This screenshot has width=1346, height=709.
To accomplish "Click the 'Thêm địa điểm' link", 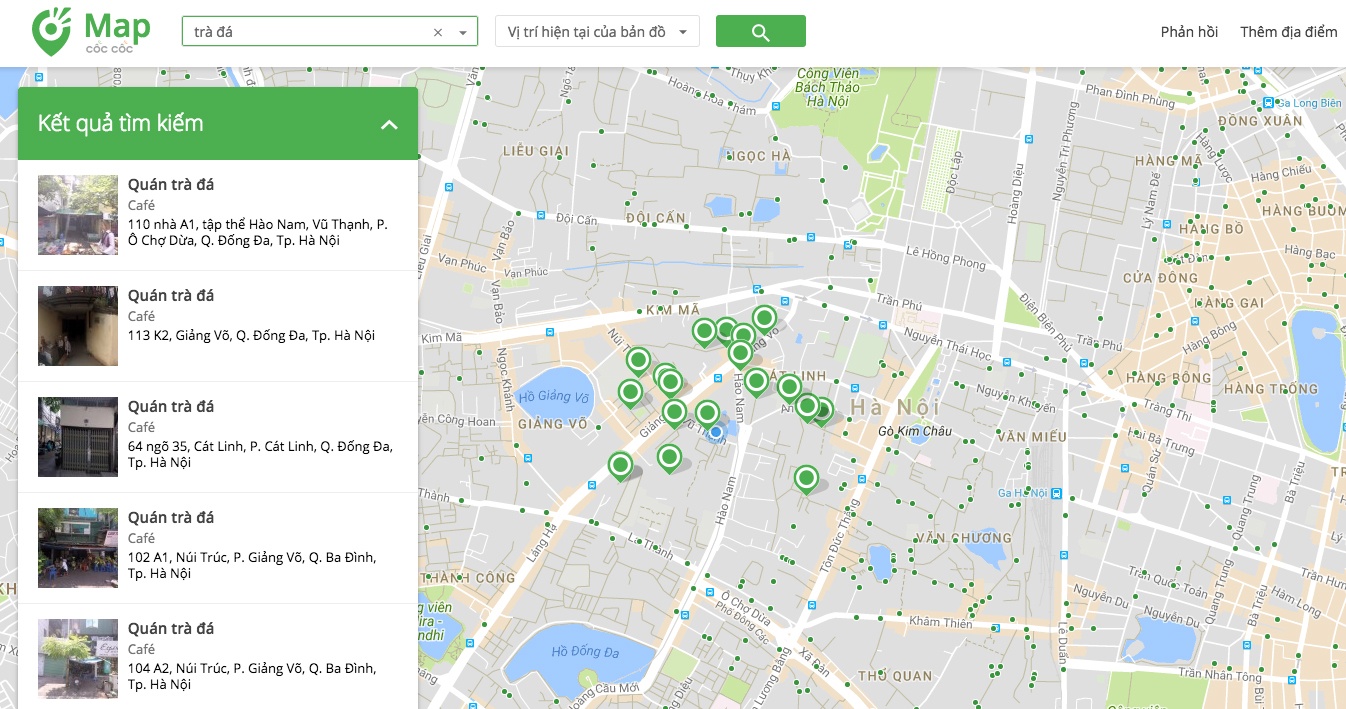I will [1288, 32].
